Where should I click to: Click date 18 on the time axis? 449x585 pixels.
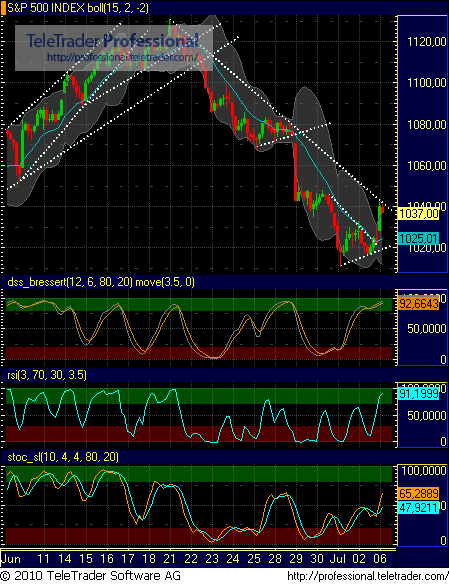click(149, 559)
